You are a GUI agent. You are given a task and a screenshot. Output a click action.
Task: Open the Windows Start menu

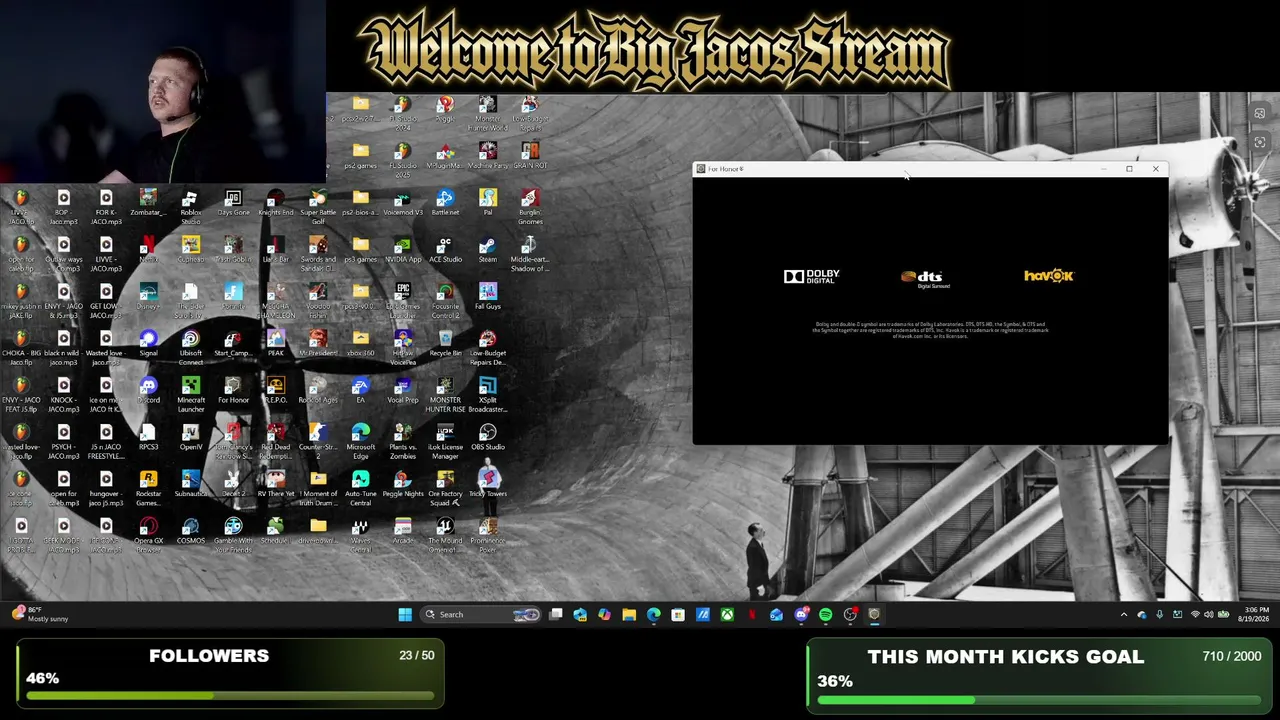click(x=405, y=614)
